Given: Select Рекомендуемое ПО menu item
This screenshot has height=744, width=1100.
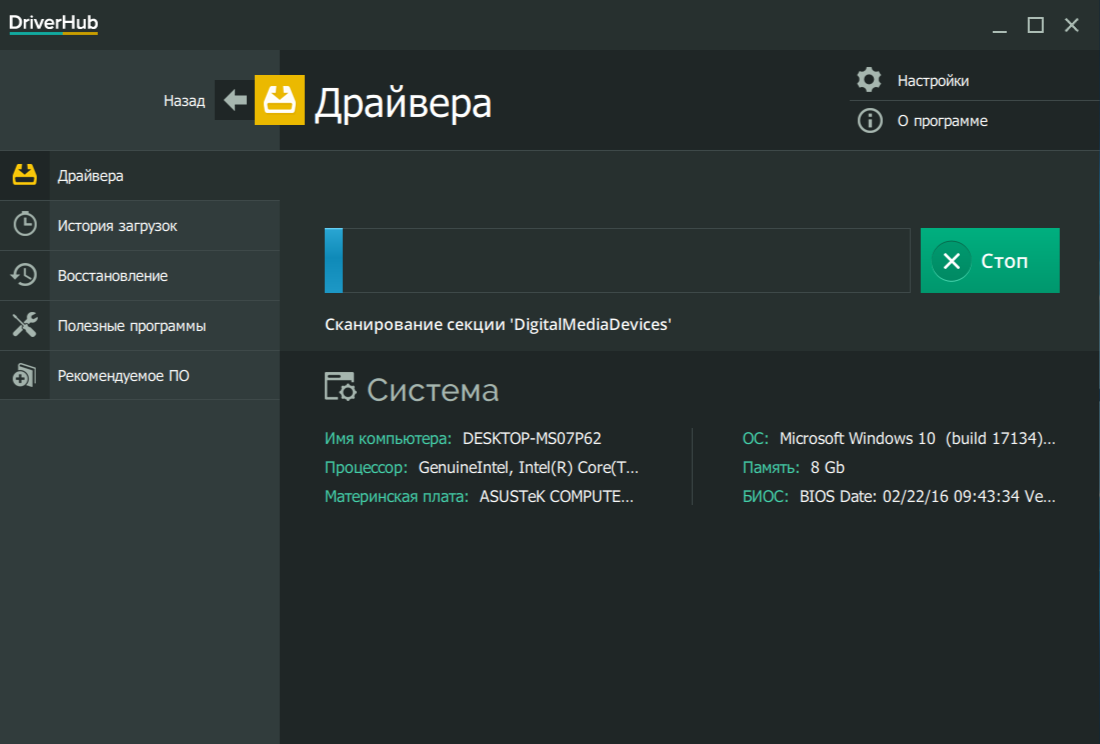Looking at the screenshot, I should [x=140, y=375].
